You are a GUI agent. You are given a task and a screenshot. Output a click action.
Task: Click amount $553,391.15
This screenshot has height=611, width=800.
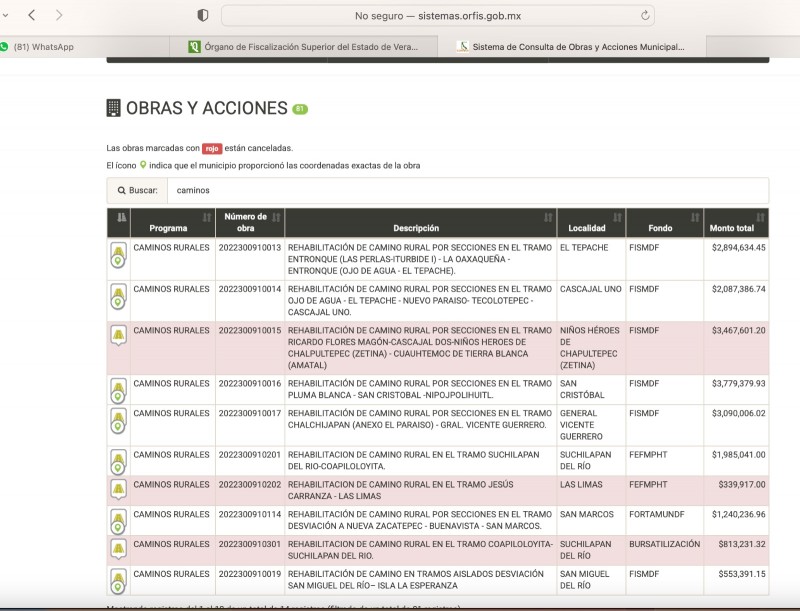[x=742, y=574]
